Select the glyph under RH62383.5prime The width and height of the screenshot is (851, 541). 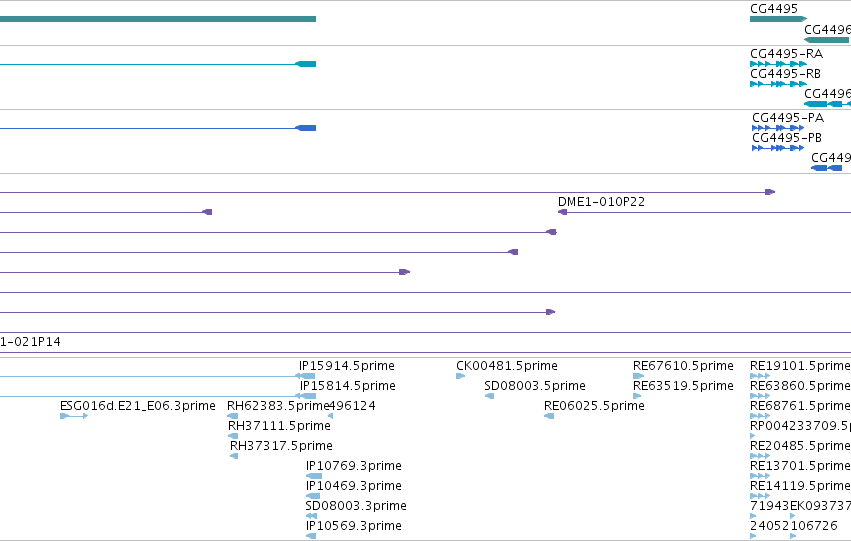pyautogui.click(x=233, y=416)
